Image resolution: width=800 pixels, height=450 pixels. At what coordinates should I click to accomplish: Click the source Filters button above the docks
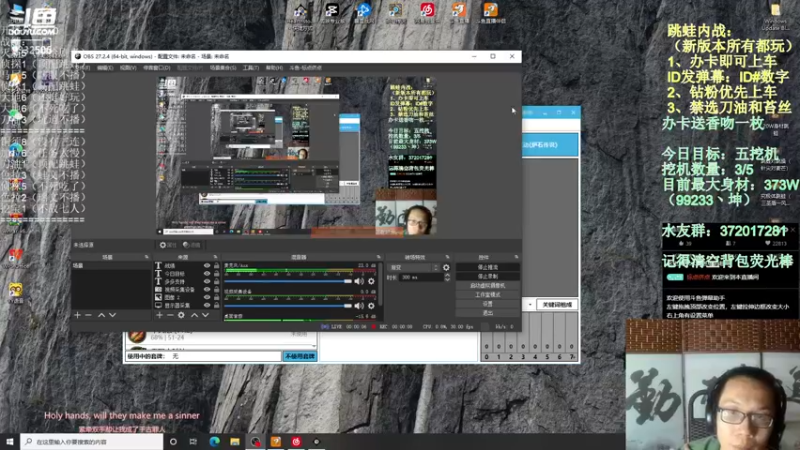click(x=192, y=245)
